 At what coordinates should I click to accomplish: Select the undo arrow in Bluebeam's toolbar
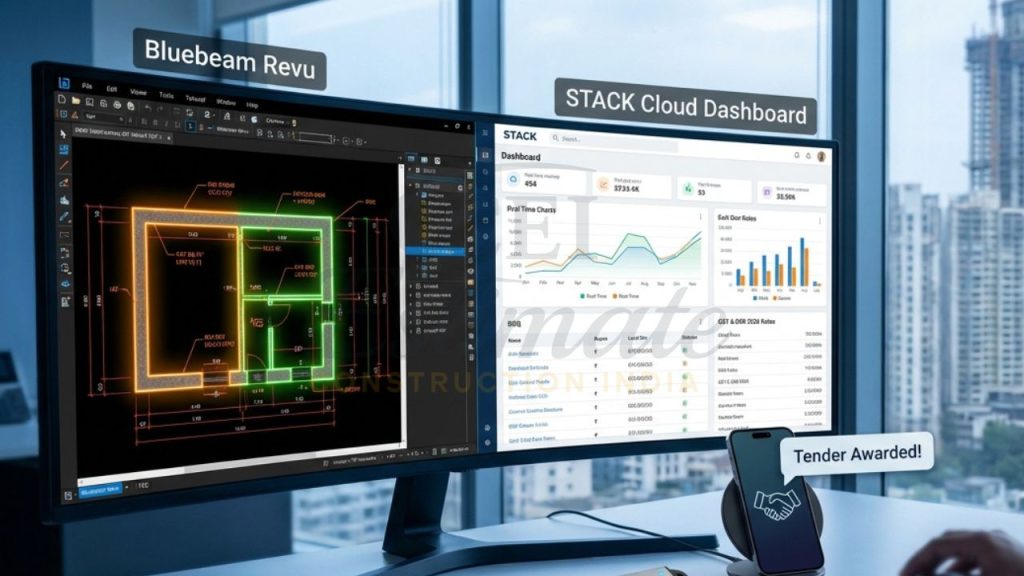pos(148,107)
